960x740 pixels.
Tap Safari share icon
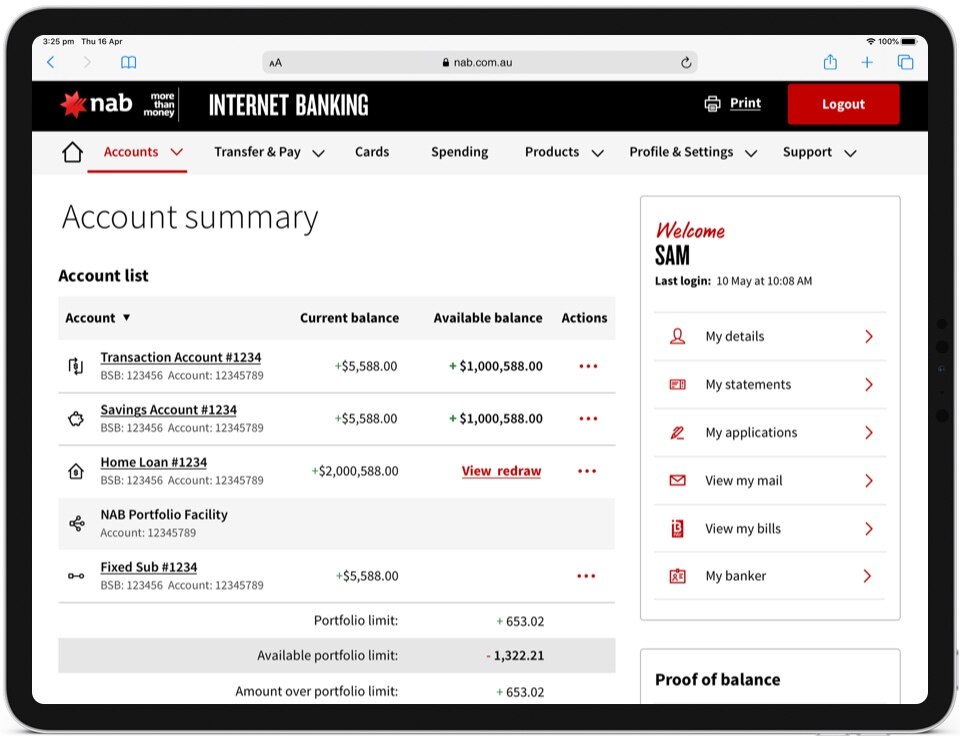click(x=830, y=62)
